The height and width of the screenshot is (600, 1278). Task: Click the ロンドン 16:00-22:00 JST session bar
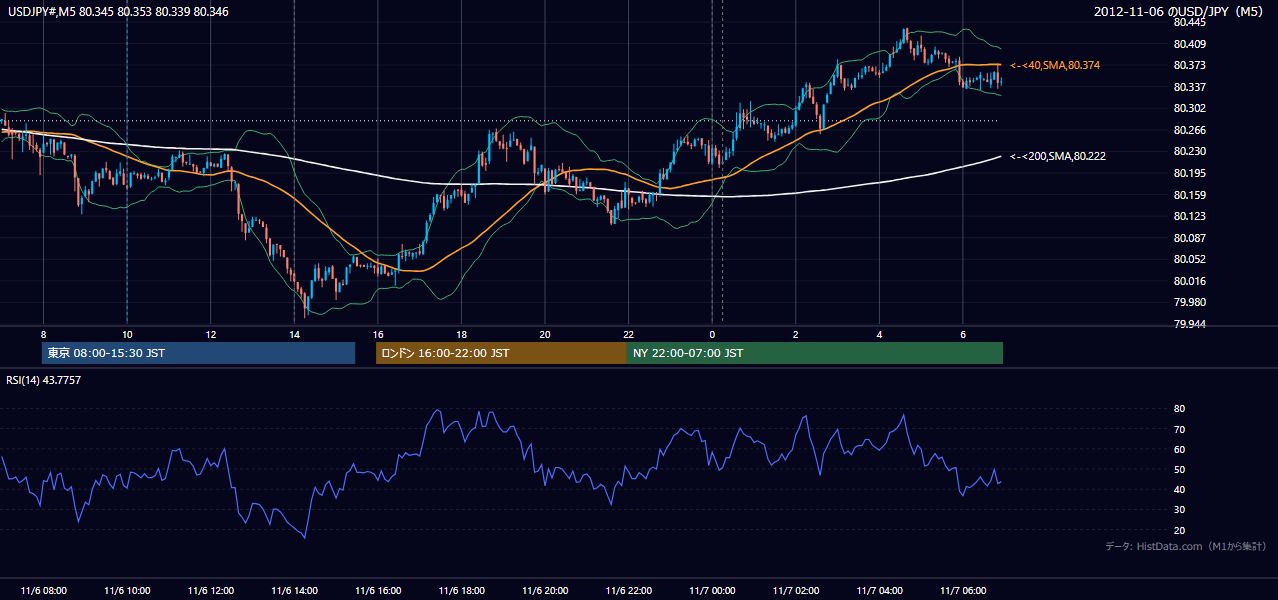pos(501,353)
